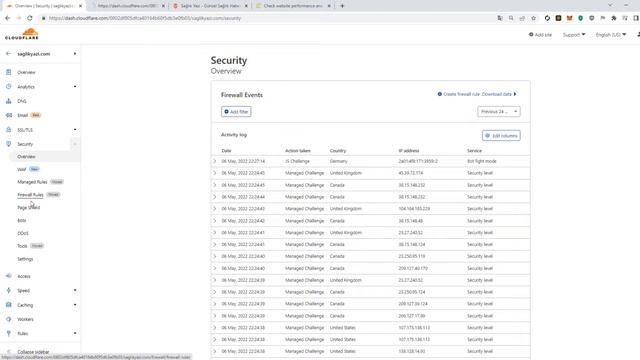This screenshot has width=640, height=360.
Task: Open DDoS under Security
Action: tap(23, 233)
